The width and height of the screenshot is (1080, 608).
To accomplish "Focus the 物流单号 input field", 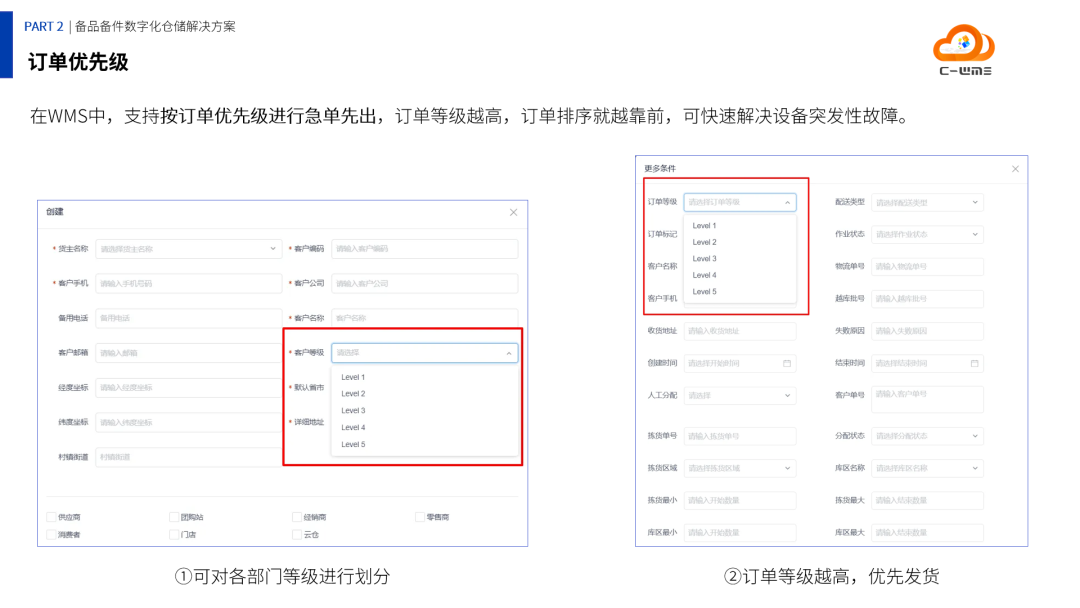I will [927, 266].
